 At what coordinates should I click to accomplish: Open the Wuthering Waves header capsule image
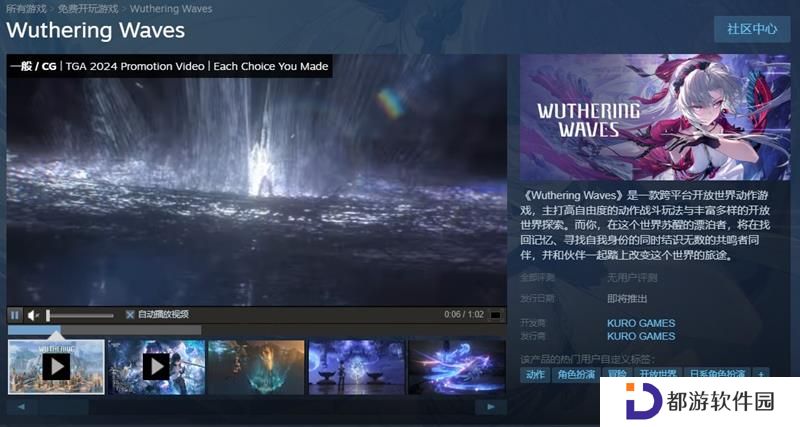[x=655, y=117]
